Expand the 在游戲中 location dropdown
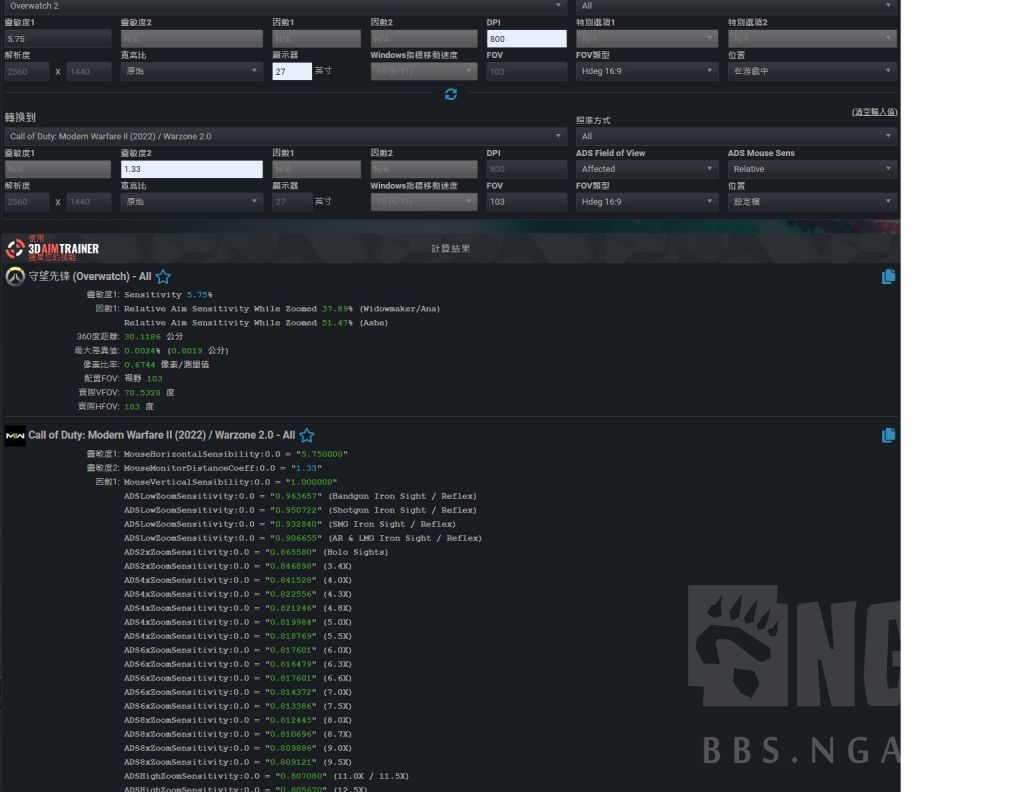 (811, 71)
